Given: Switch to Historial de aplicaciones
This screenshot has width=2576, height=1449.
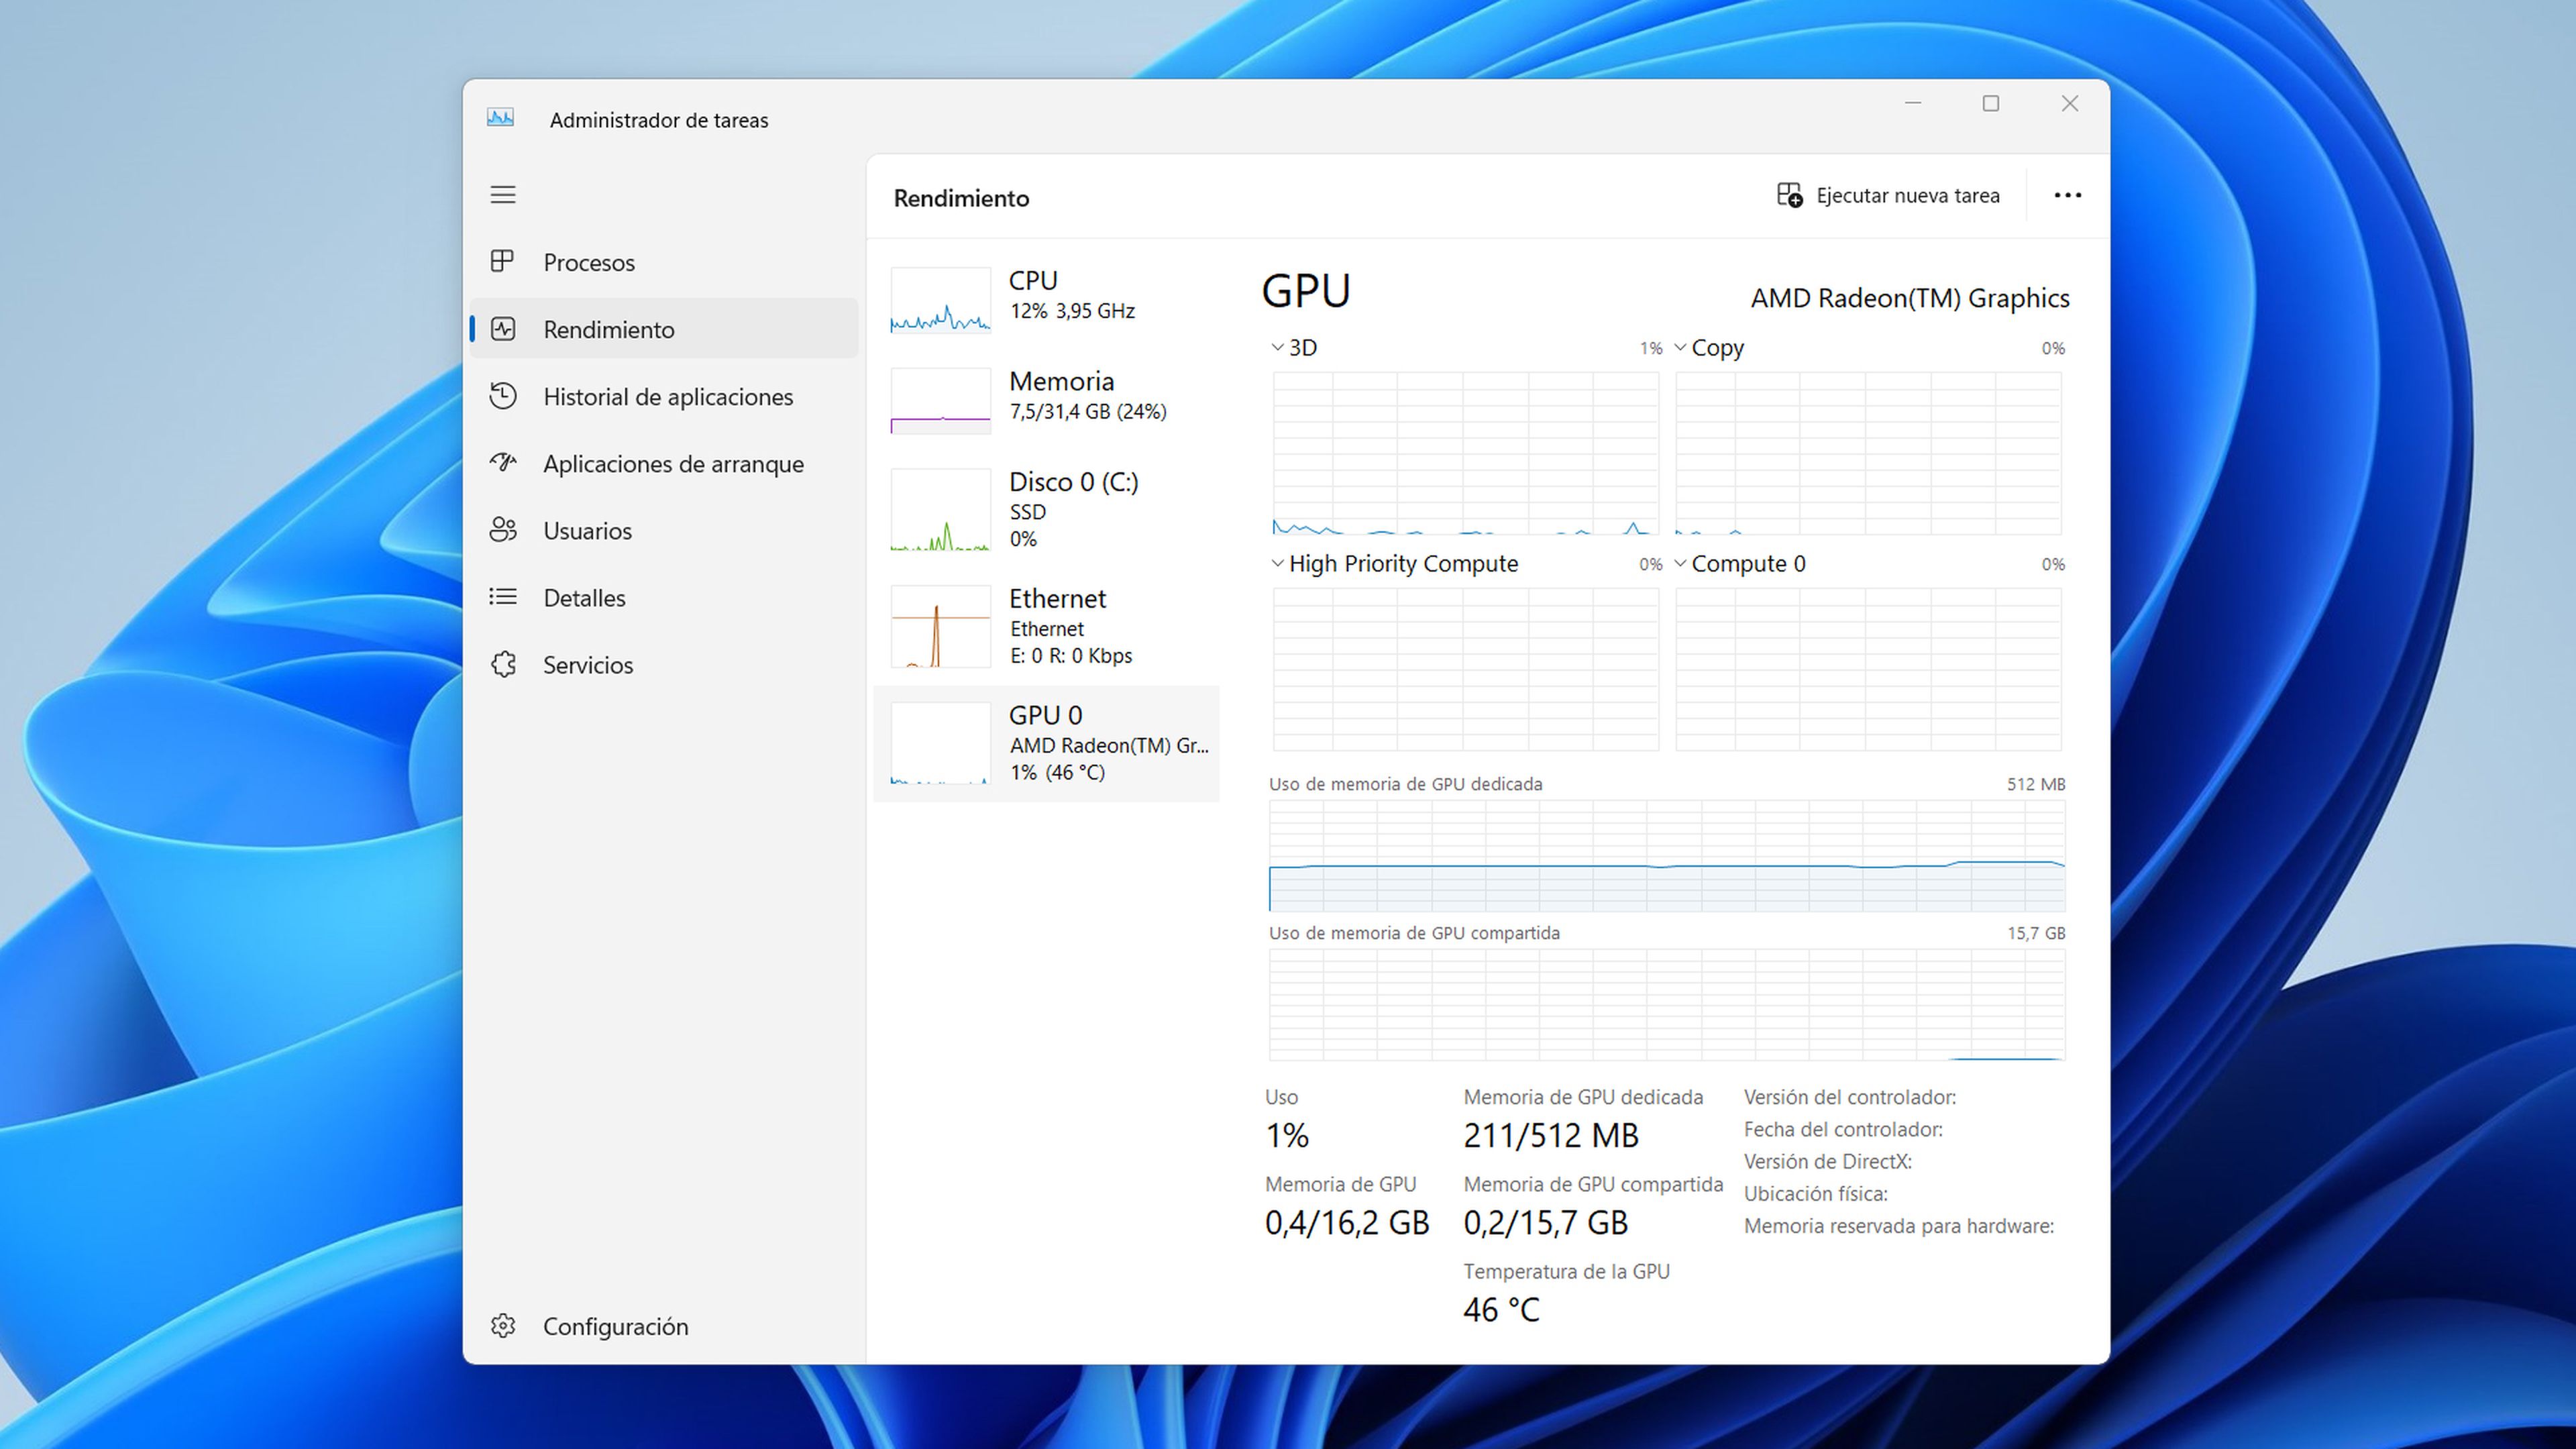Looking at the screenshot, I should [664, 396].
